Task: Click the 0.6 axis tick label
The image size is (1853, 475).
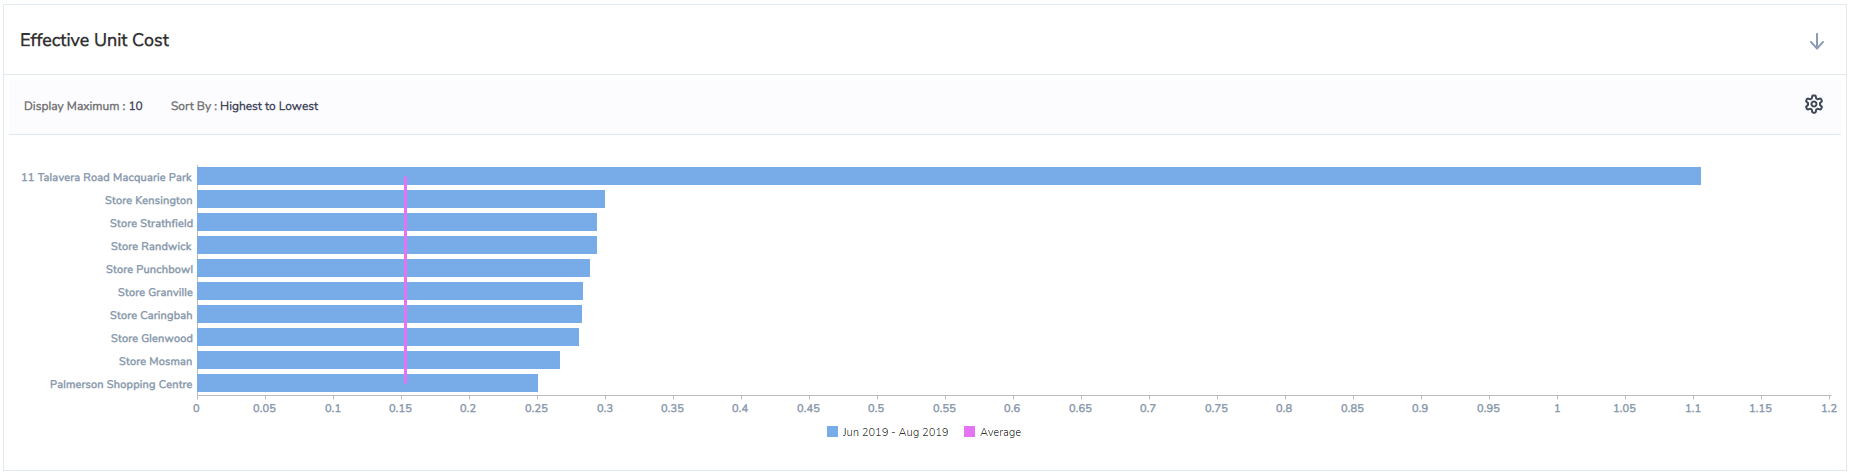Action: pyautogui.click(x=1012, y=408)
